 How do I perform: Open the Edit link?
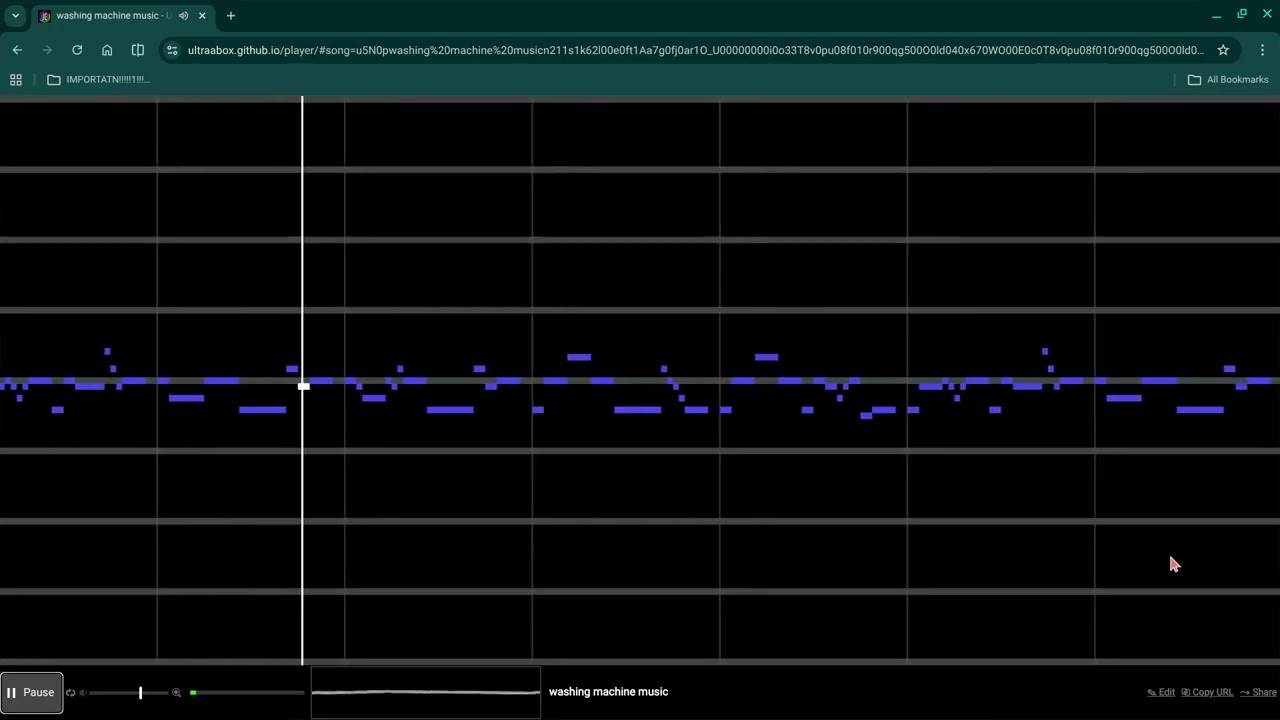click(x=1161, y=692)
